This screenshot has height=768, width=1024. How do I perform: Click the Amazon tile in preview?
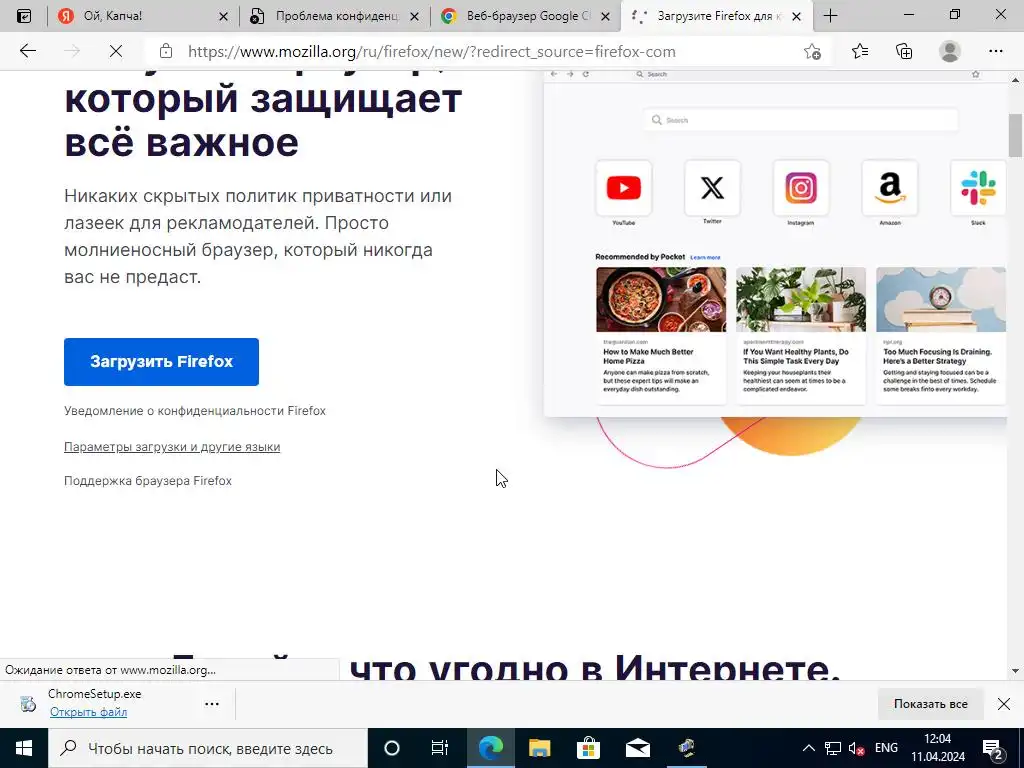click(x=889, y=188)
